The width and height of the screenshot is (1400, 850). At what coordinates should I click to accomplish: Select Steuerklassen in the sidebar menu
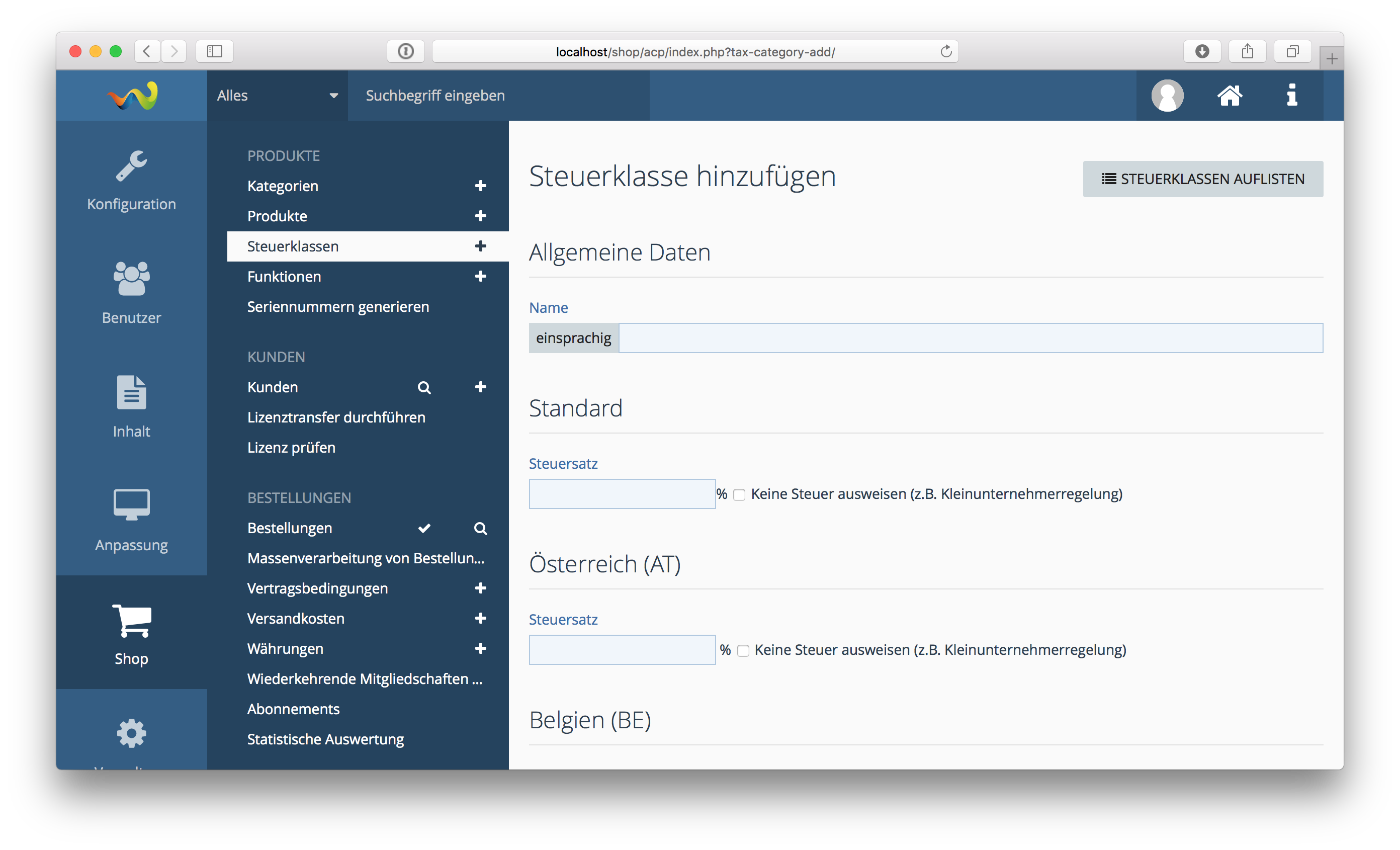click(x=293, y=246)
